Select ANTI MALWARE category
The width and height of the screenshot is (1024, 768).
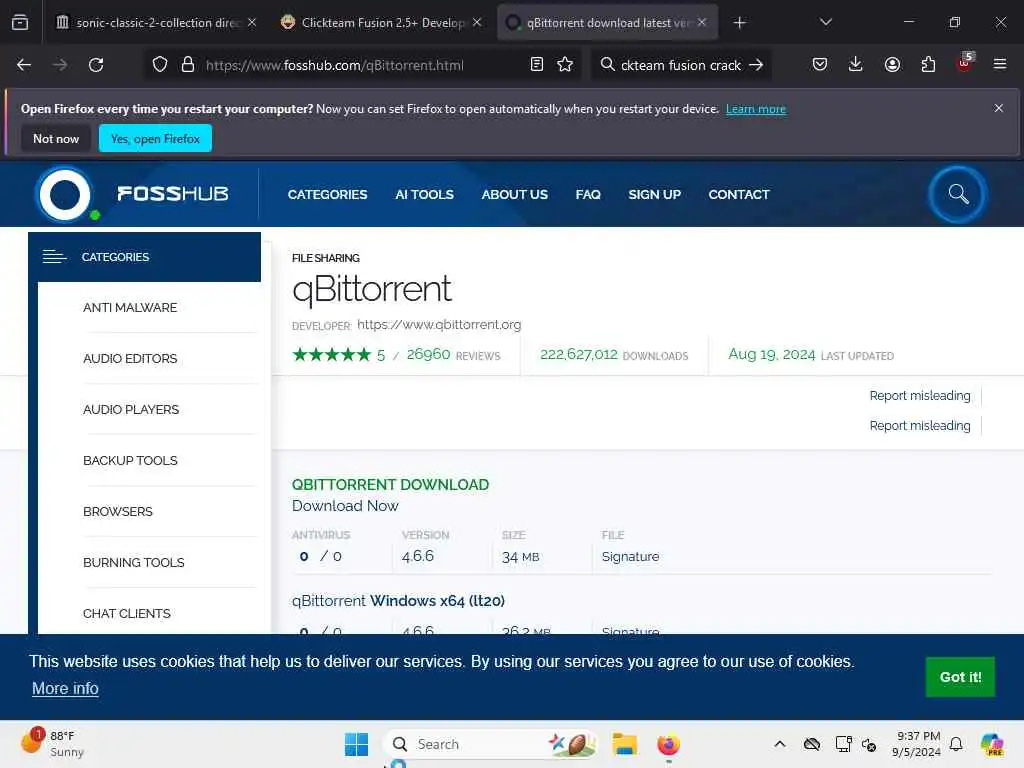(x=130, y=308)
